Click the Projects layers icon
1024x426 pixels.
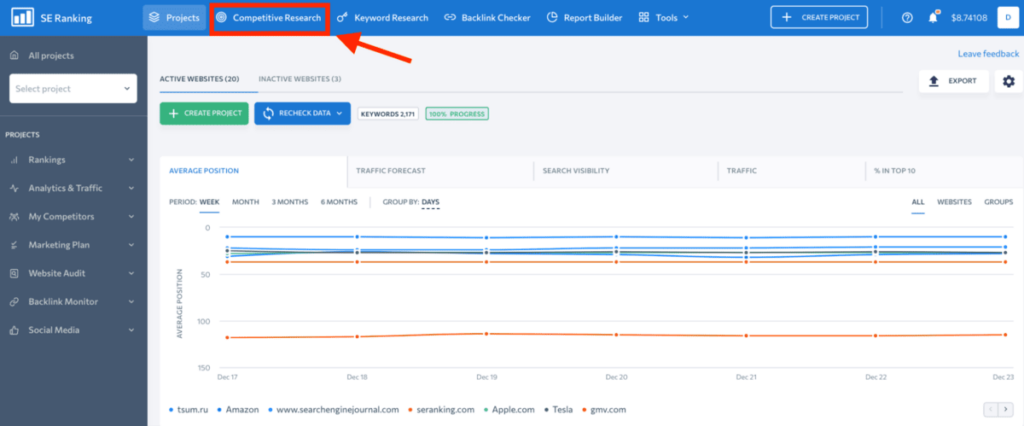point(154,18)
